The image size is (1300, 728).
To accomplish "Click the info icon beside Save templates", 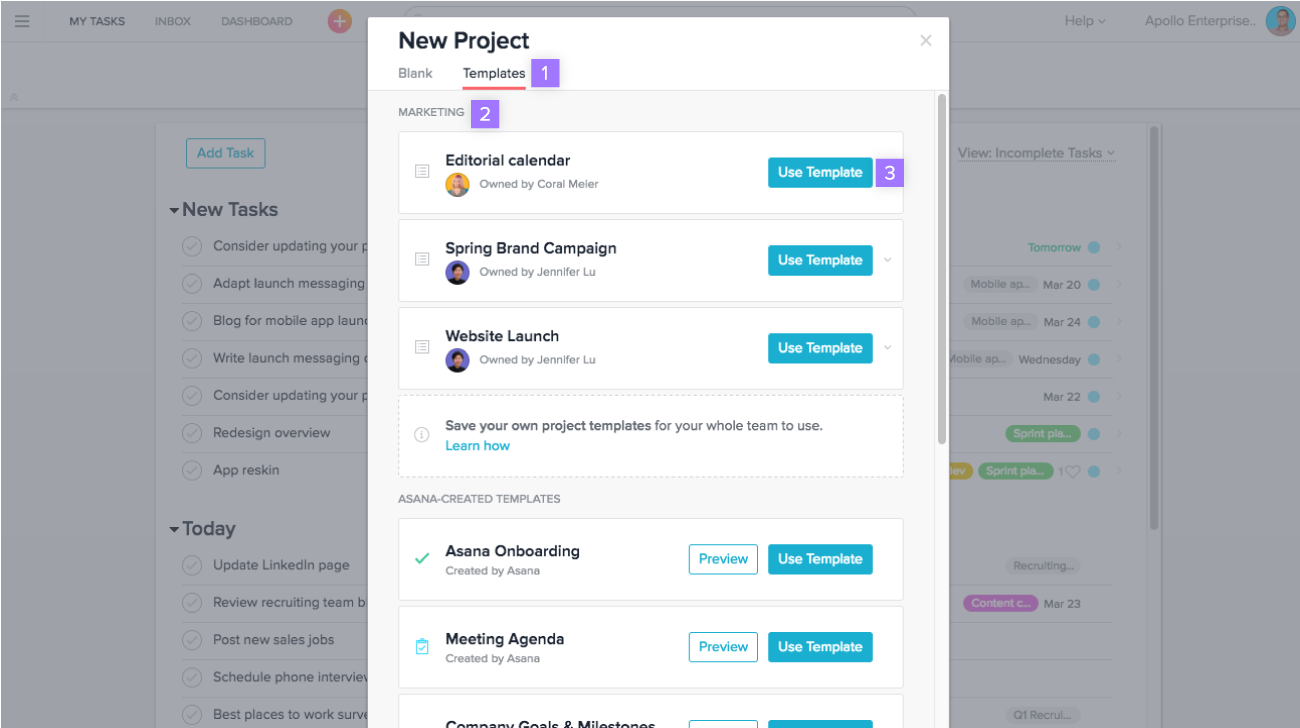I will pyautogui.click(x=422, y=435).
